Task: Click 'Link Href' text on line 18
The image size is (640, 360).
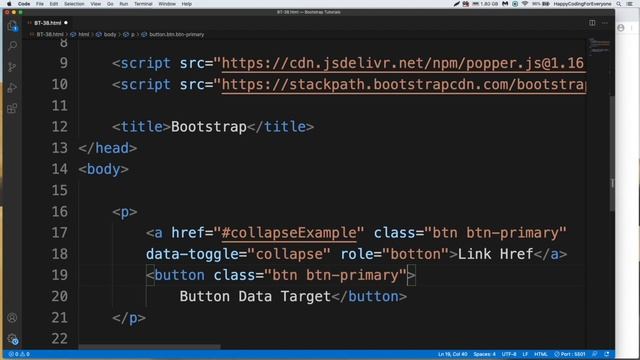Action: click(x=496, y=254)
